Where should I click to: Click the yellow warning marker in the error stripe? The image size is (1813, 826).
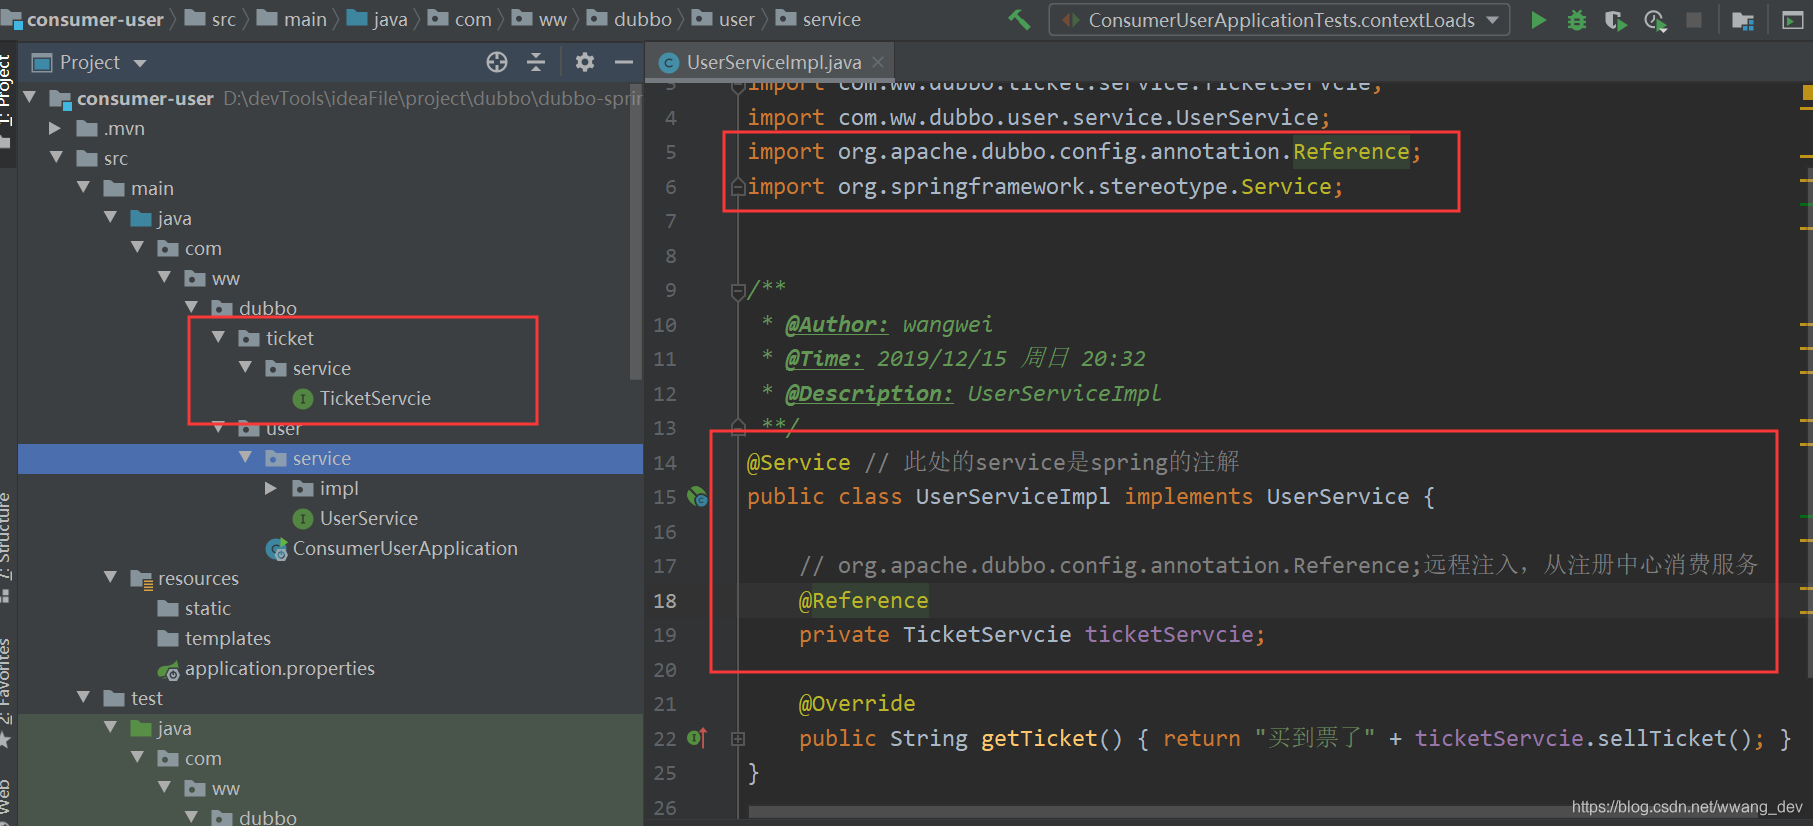point(1807,93)
